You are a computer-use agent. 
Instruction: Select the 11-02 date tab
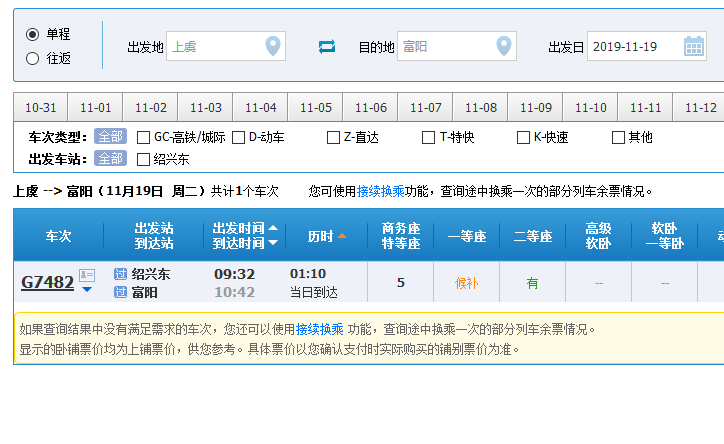point(151,108)
